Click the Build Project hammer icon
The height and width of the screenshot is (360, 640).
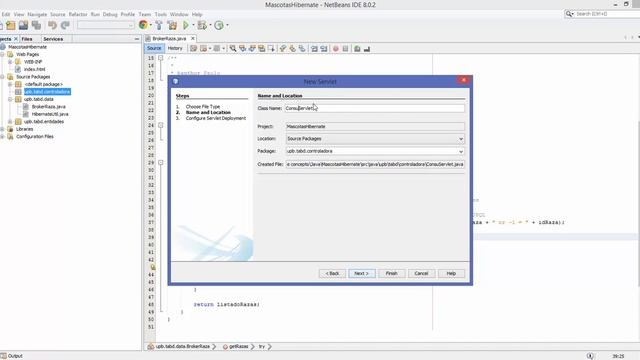[x=159, y=25]
